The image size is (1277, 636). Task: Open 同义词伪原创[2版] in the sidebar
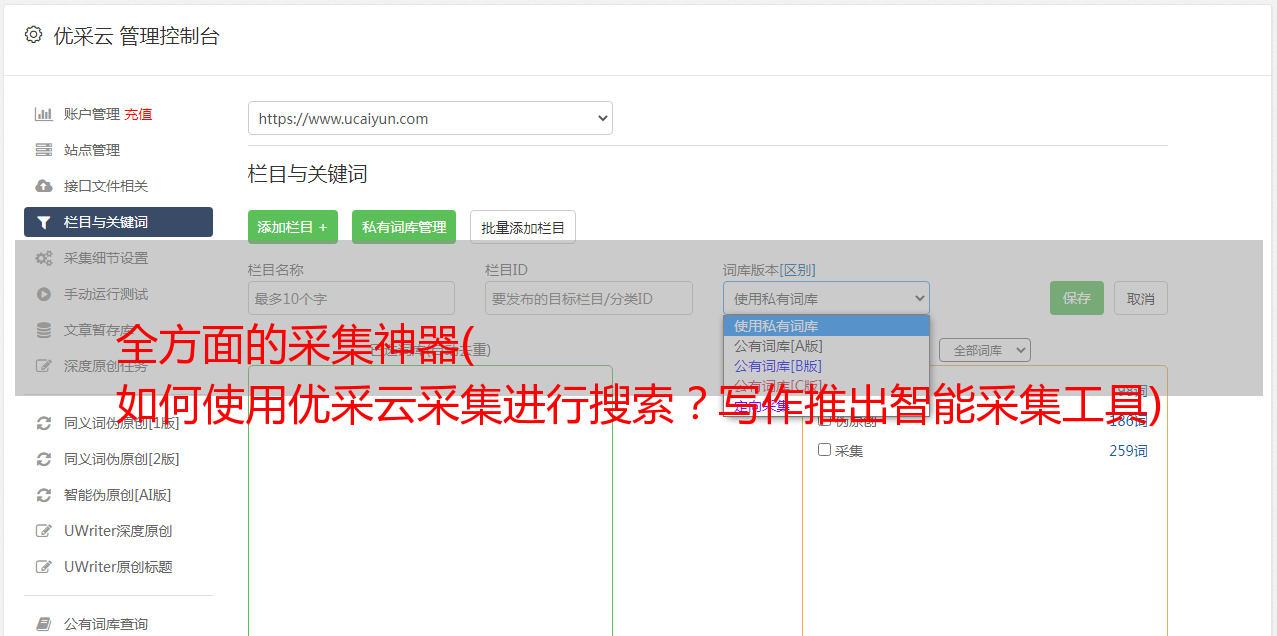[x=122, y=459]
